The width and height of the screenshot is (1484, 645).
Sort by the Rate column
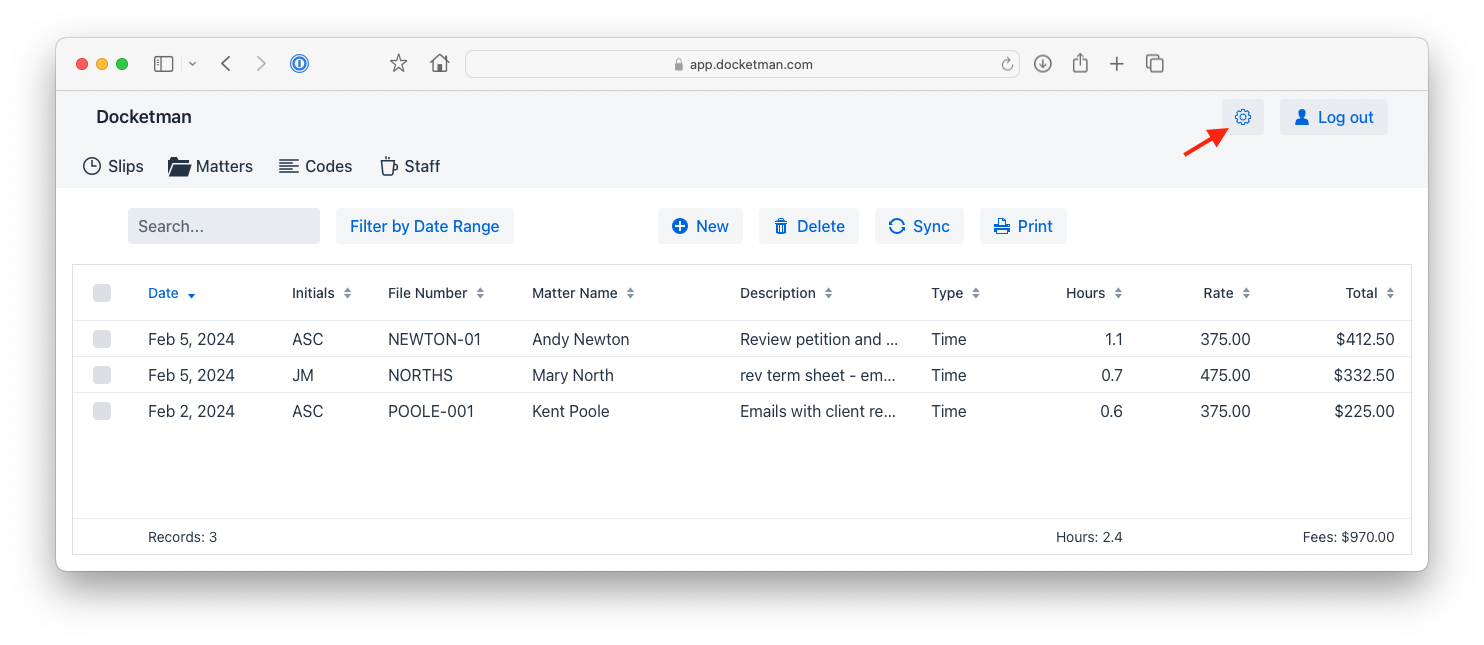[1227, 293]
